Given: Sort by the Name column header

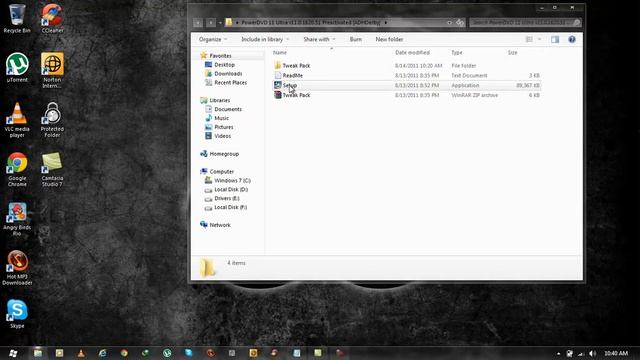Looking at the screenshot, I should click(x=280, y=53).
